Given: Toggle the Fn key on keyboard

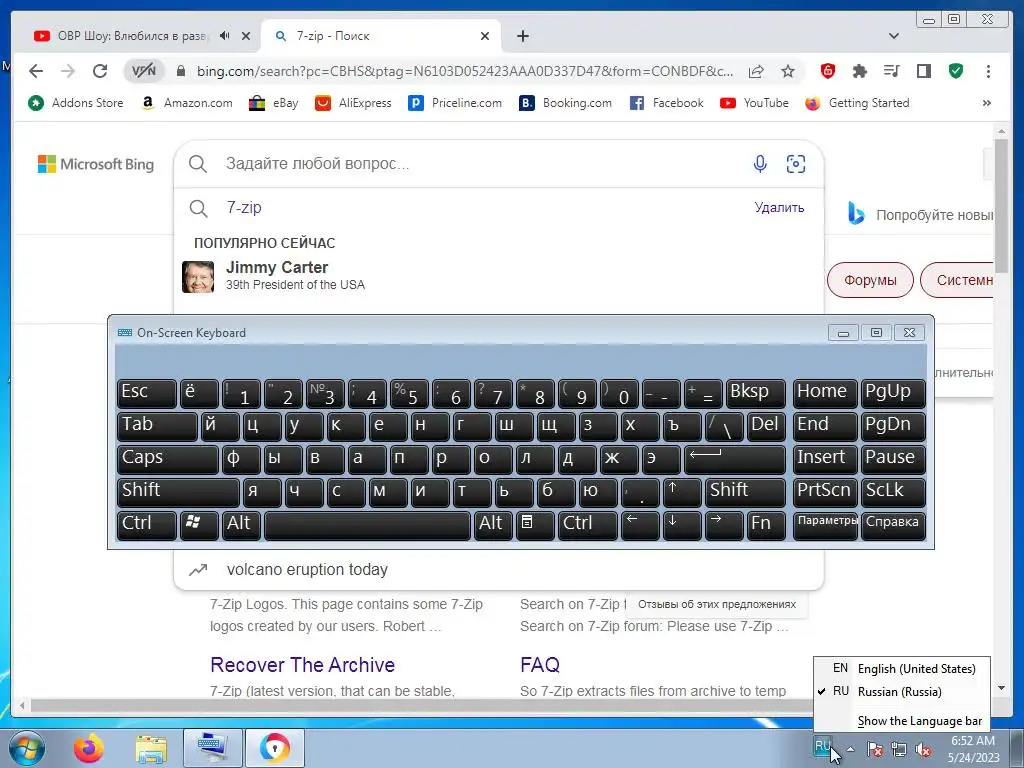Looking at the screenshot, I should click(x=765, y=524).
